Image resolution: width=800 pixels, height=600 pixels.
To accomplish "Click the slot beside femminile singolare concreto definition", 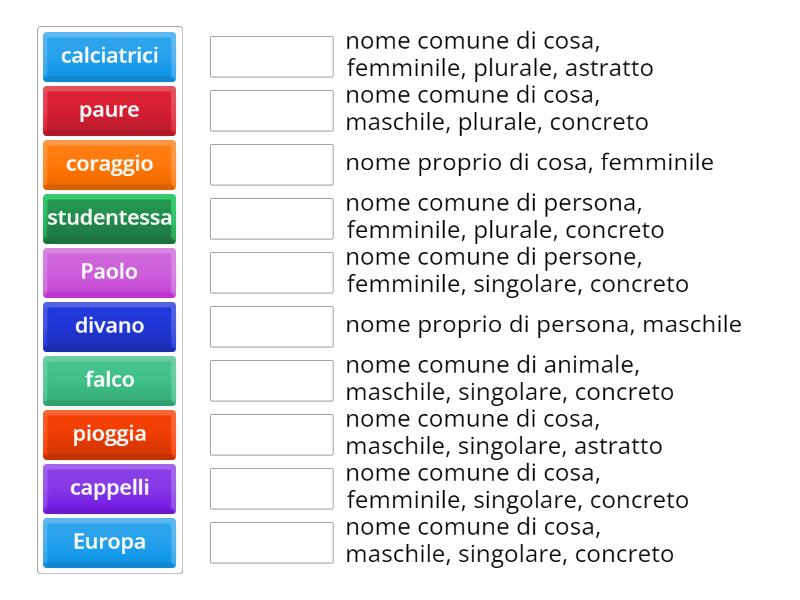I will coord(270,489).
